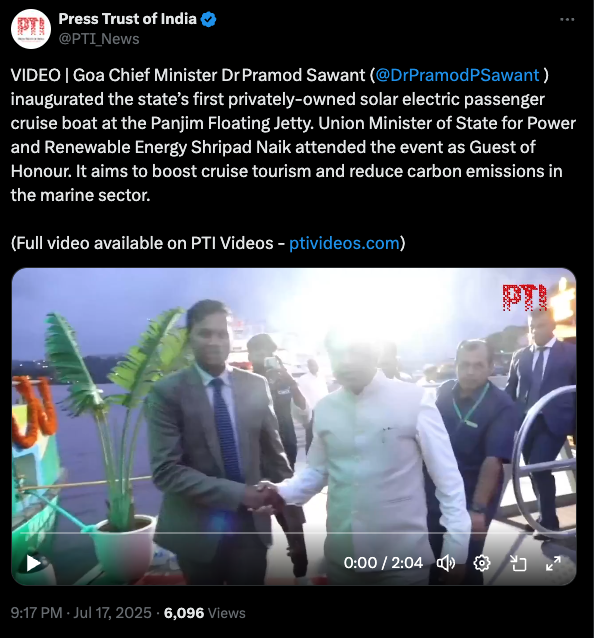This screenshot has height=638, width=594.
Task: Open the PTI profile avatar
Action: coord(31,29)
